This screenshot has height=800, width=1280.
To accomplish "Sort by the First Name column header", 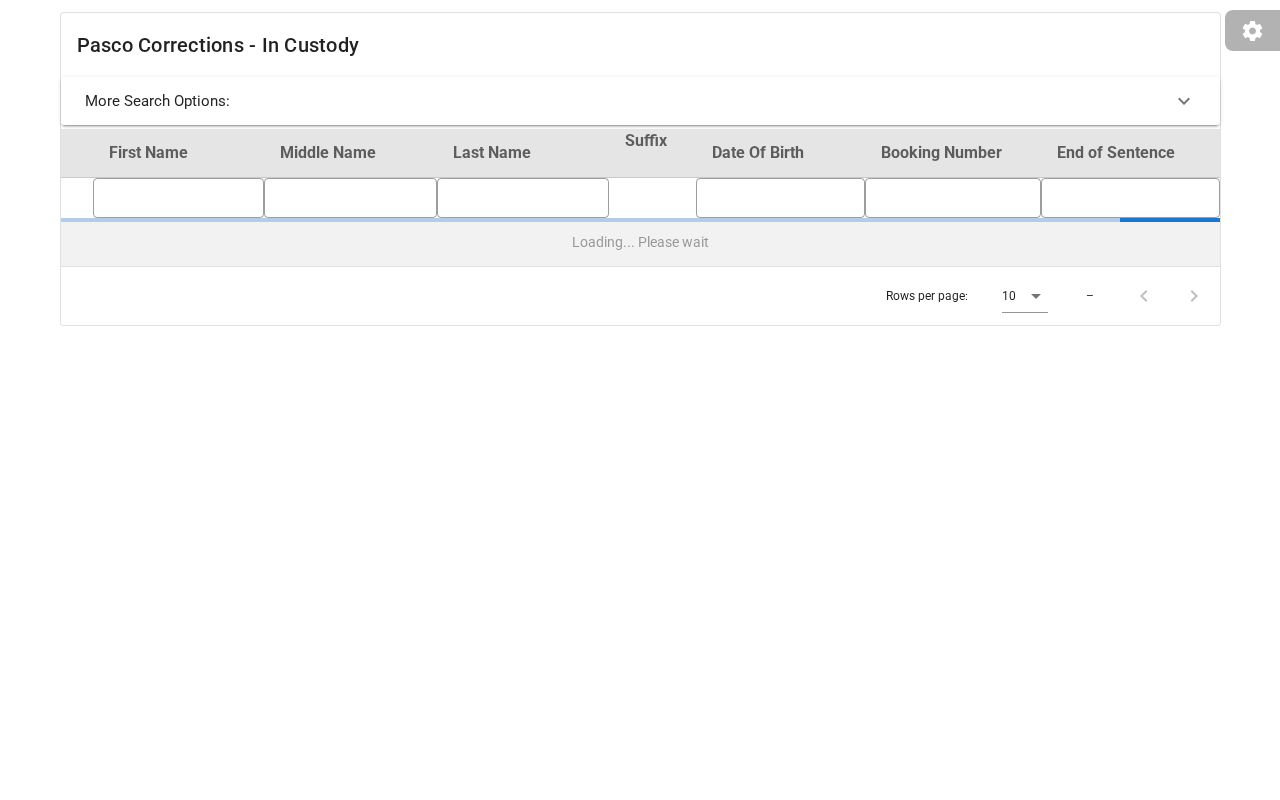I will [148, 152].
